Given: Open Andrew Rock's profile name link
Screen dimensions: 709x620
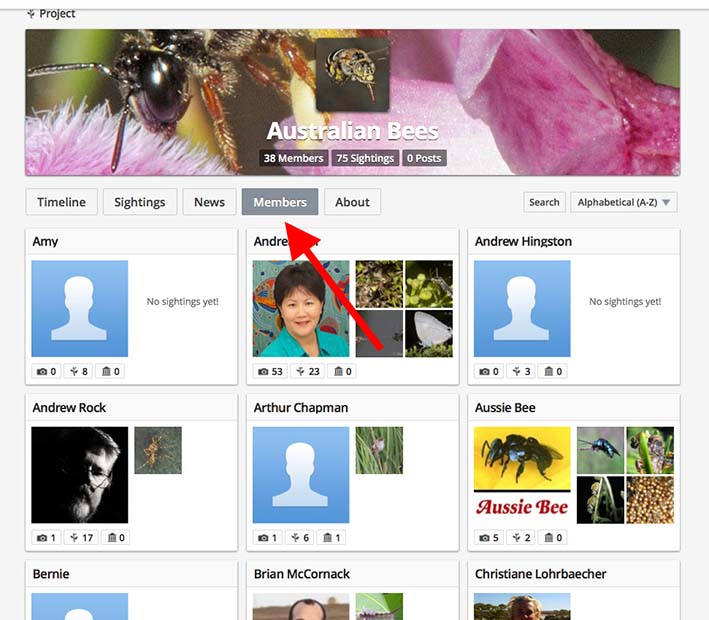Looking at the screenshot, I should (x=69, y=408).
